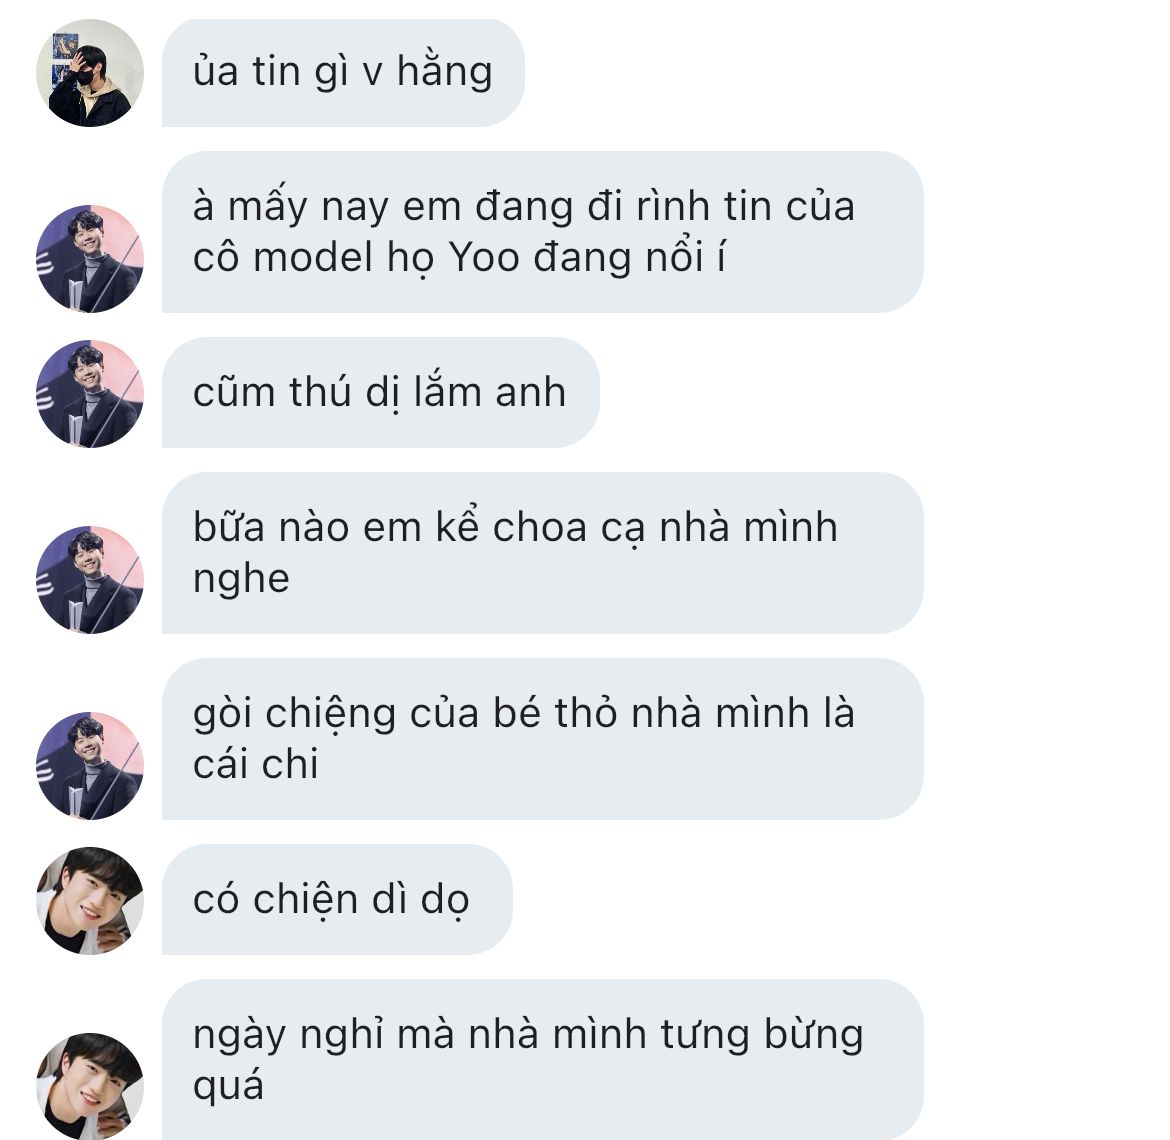1170x1140 pixels.
Task: Tap the message "ngày nghỉ mà nhà mình tưng bừng"
Action: 542,1059
